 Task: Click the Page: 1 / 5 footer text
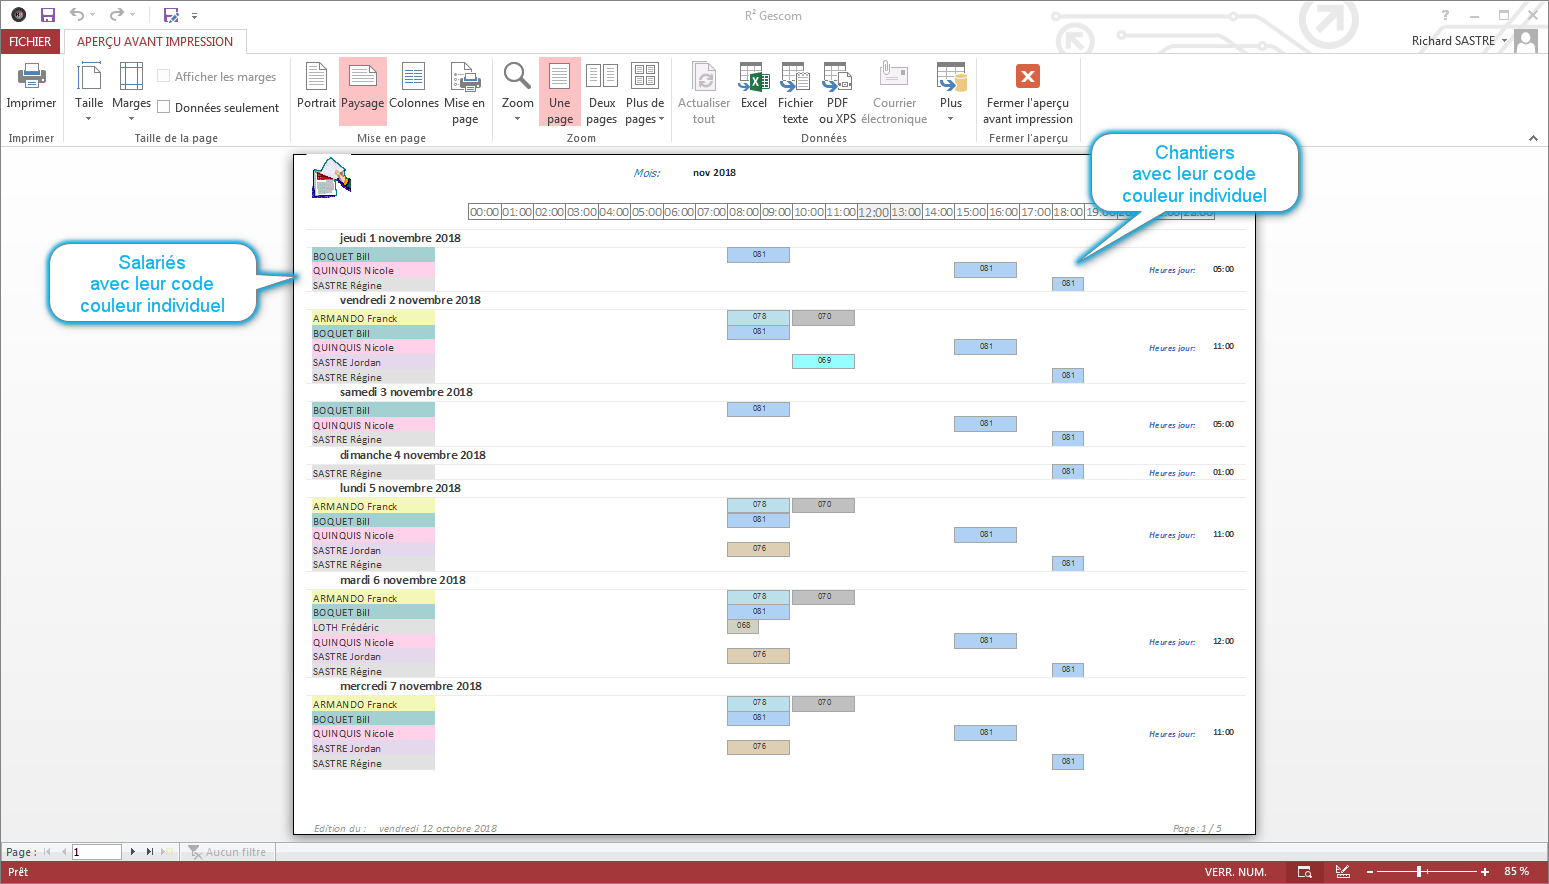coord(1197,828)
